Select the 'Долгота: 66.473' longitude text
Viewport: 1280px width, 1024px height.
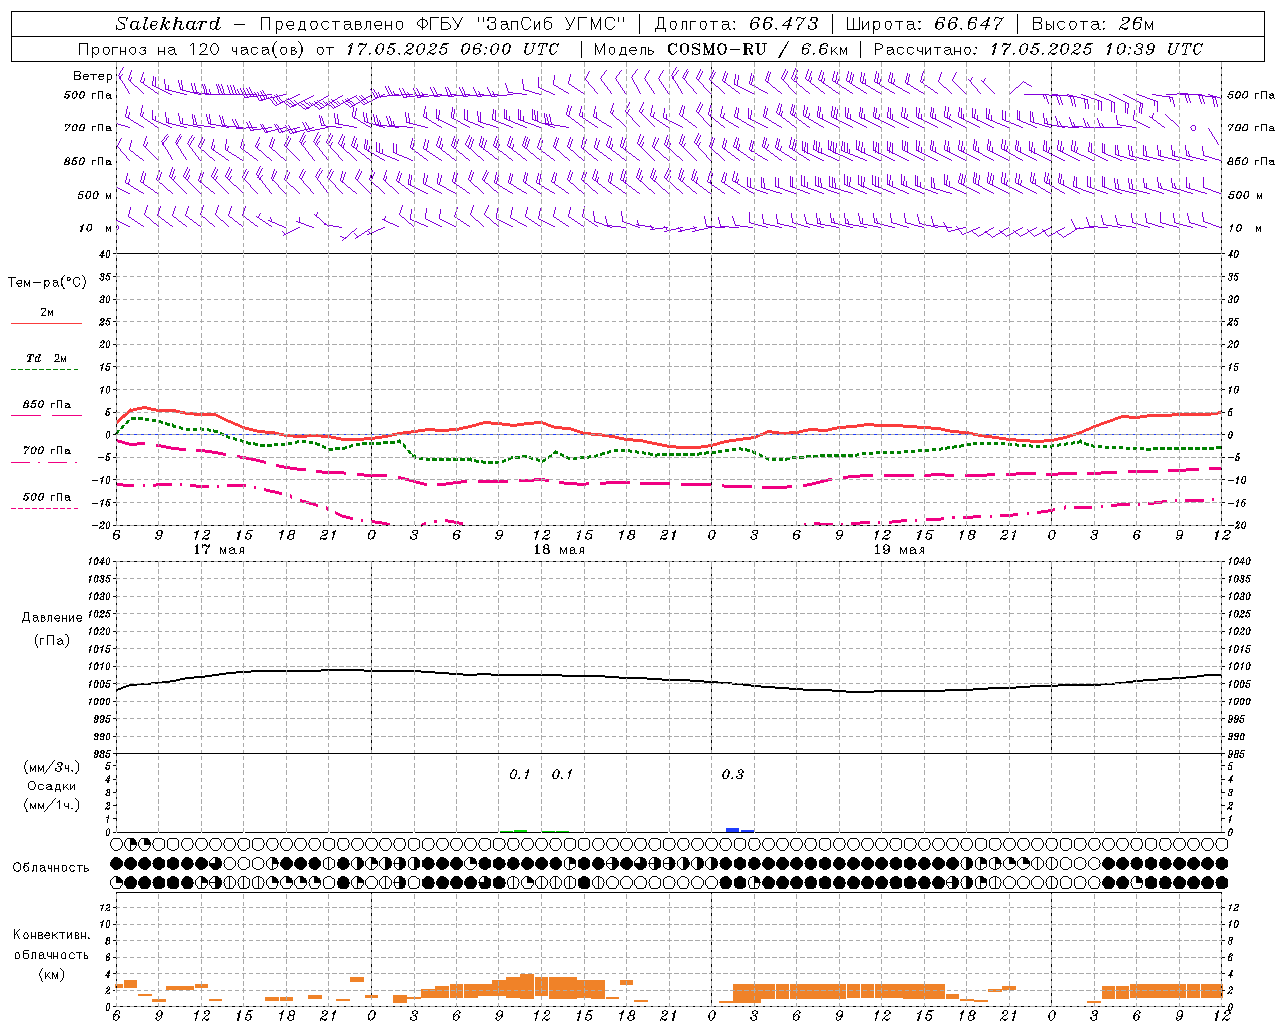tap(736, 24)
